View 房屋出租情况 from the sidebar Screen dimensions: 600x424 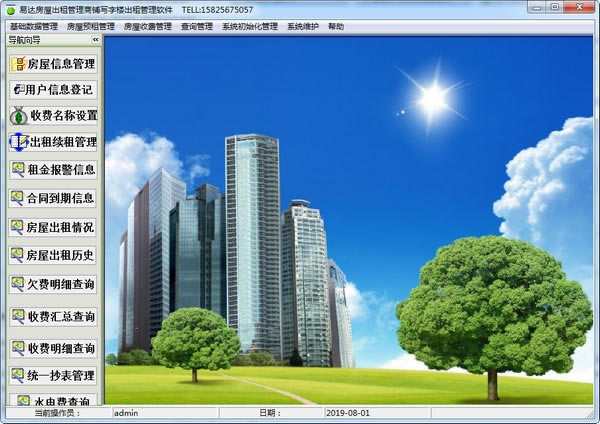(53, 227)
